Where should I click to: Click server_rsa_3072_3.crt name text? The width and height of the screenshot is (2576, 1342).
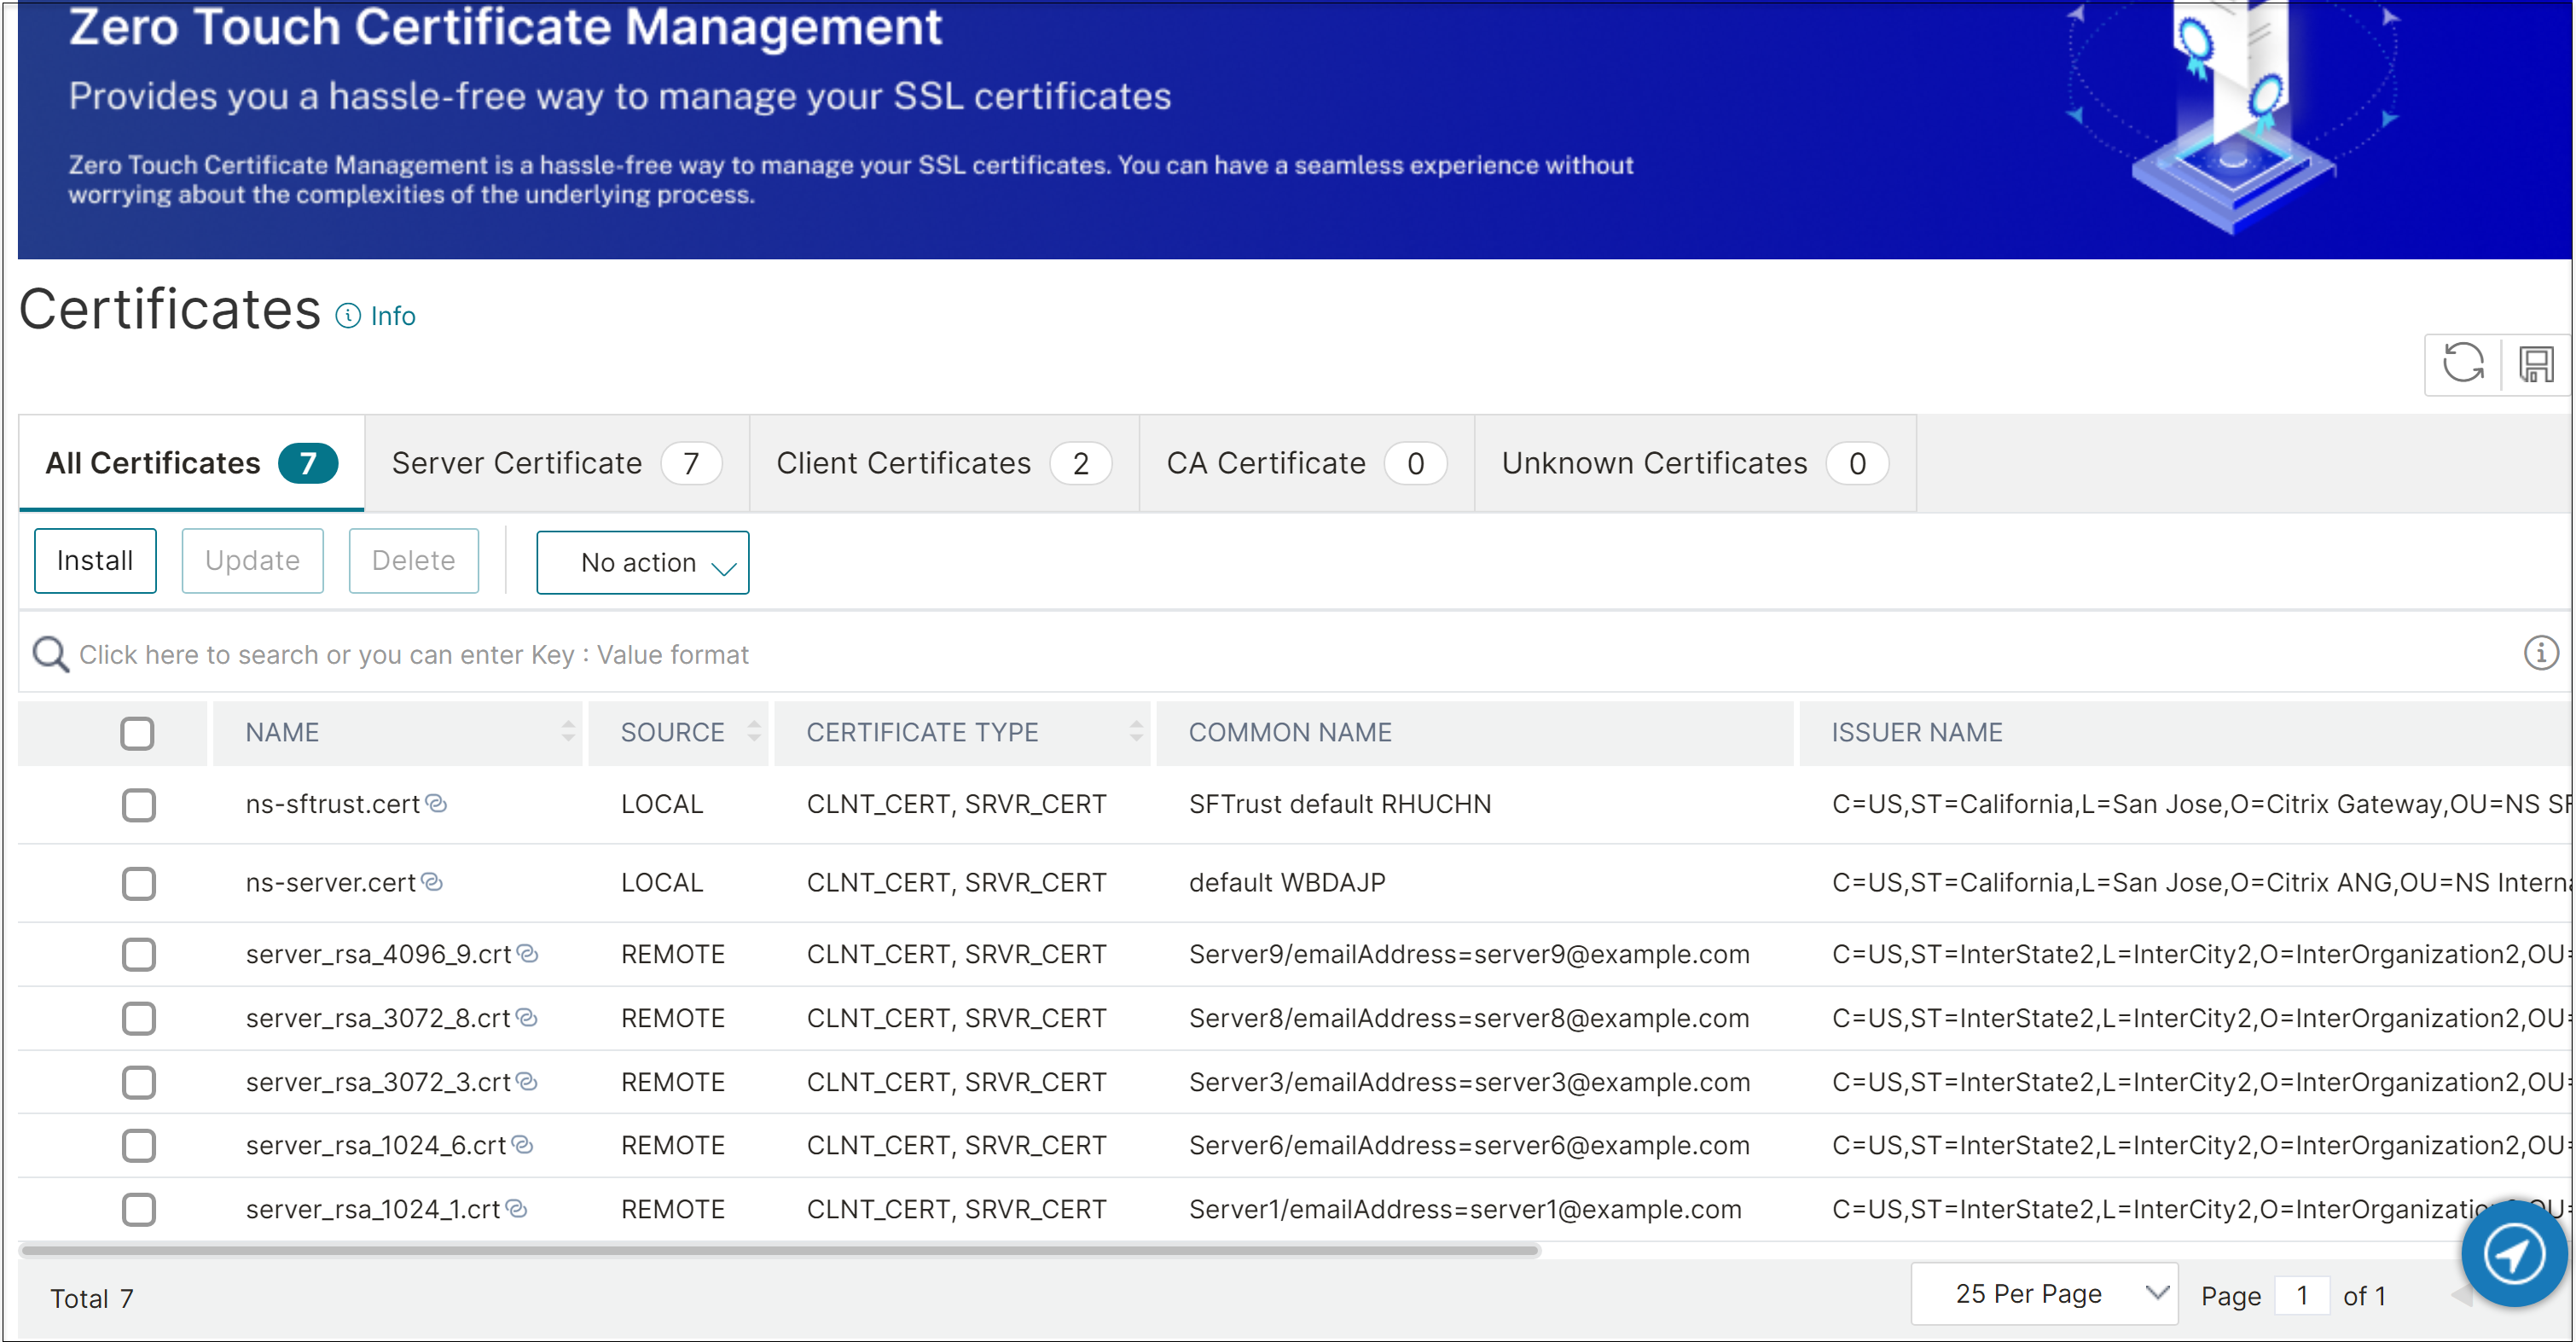coord(378,1082)
